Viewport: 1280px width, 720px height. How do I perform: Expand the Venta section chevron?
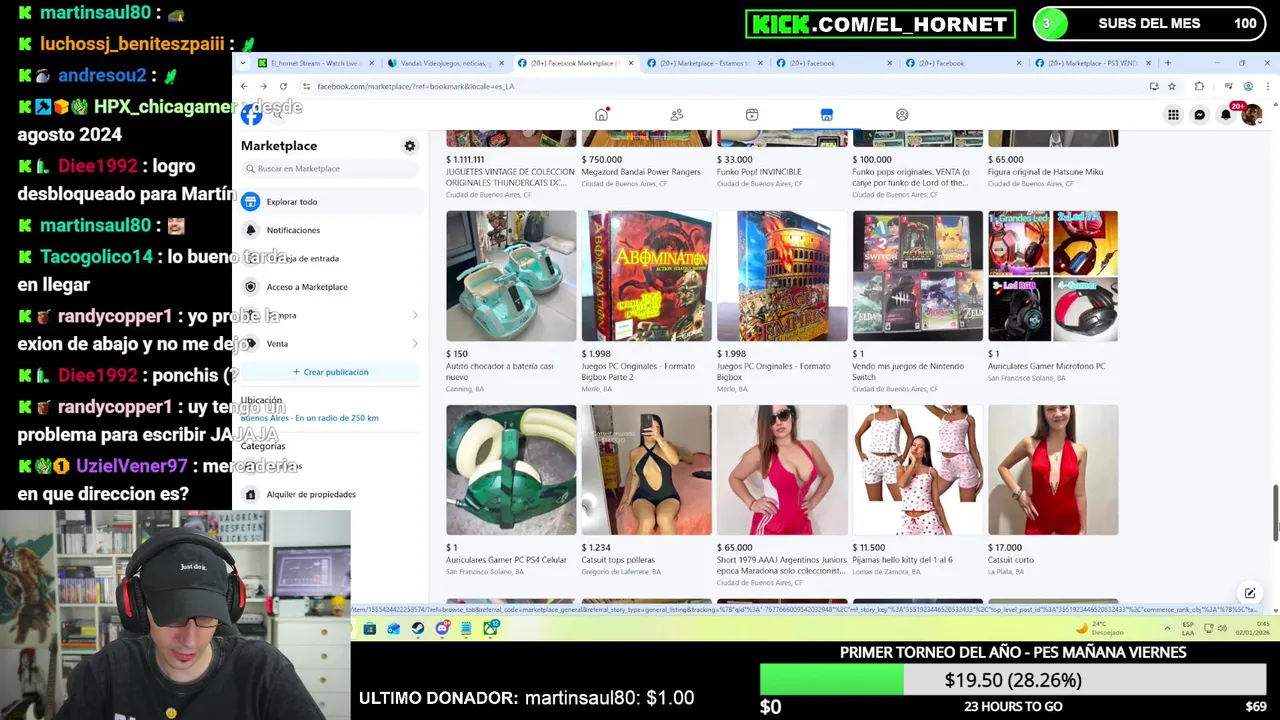(x=415, y=344)
